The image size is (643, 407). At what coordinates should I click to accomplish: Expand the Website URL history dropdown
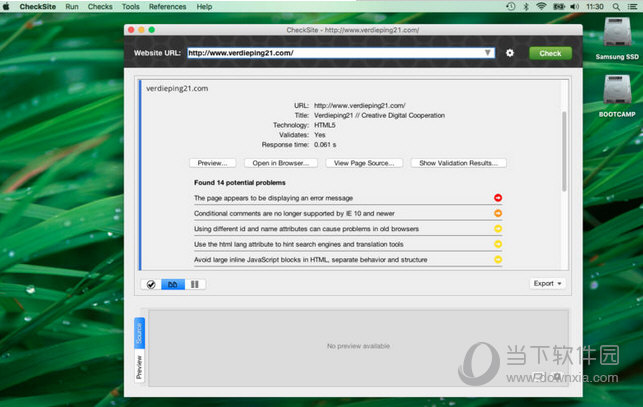[488, 53]
